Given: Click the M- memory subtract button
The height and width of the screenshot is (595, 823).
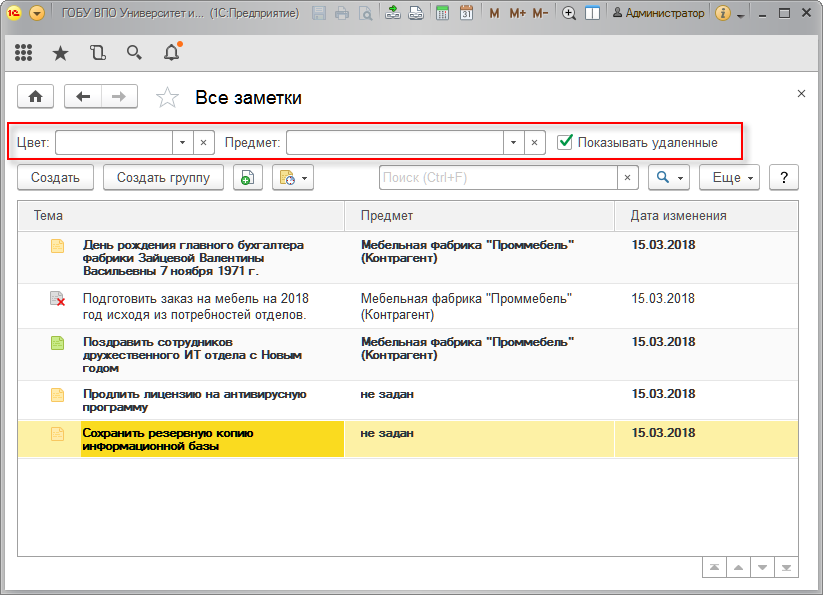Looking at the screenshot, I should [x=540, y=13].
